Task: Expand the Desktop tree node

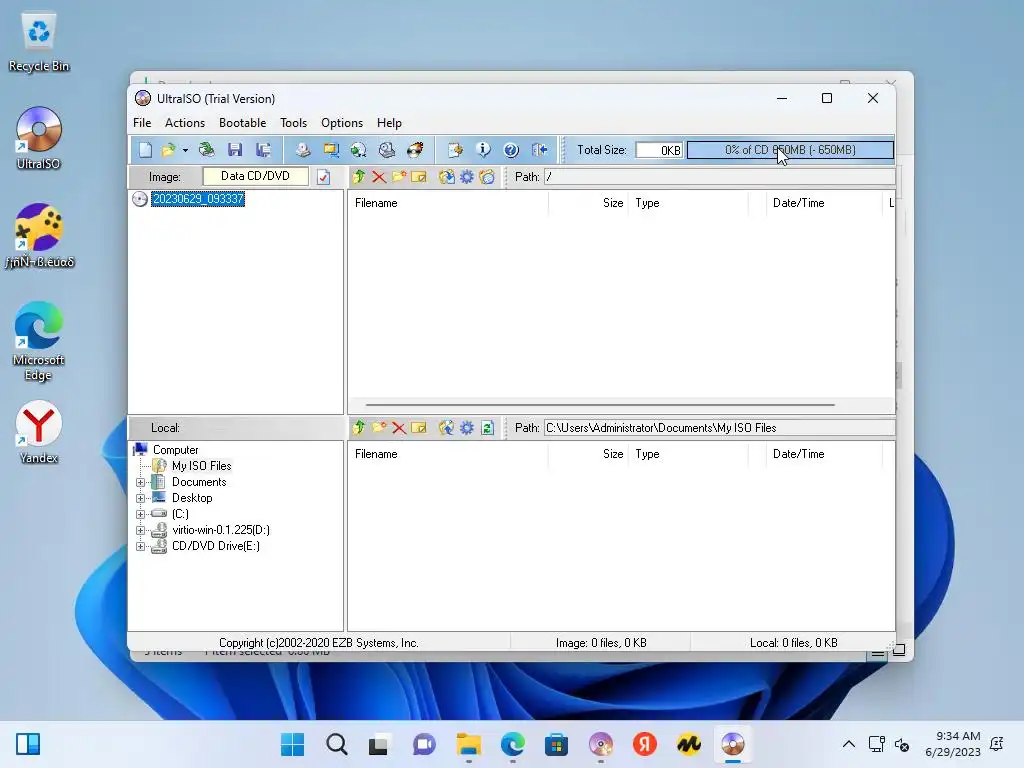Action: point(140,498)
